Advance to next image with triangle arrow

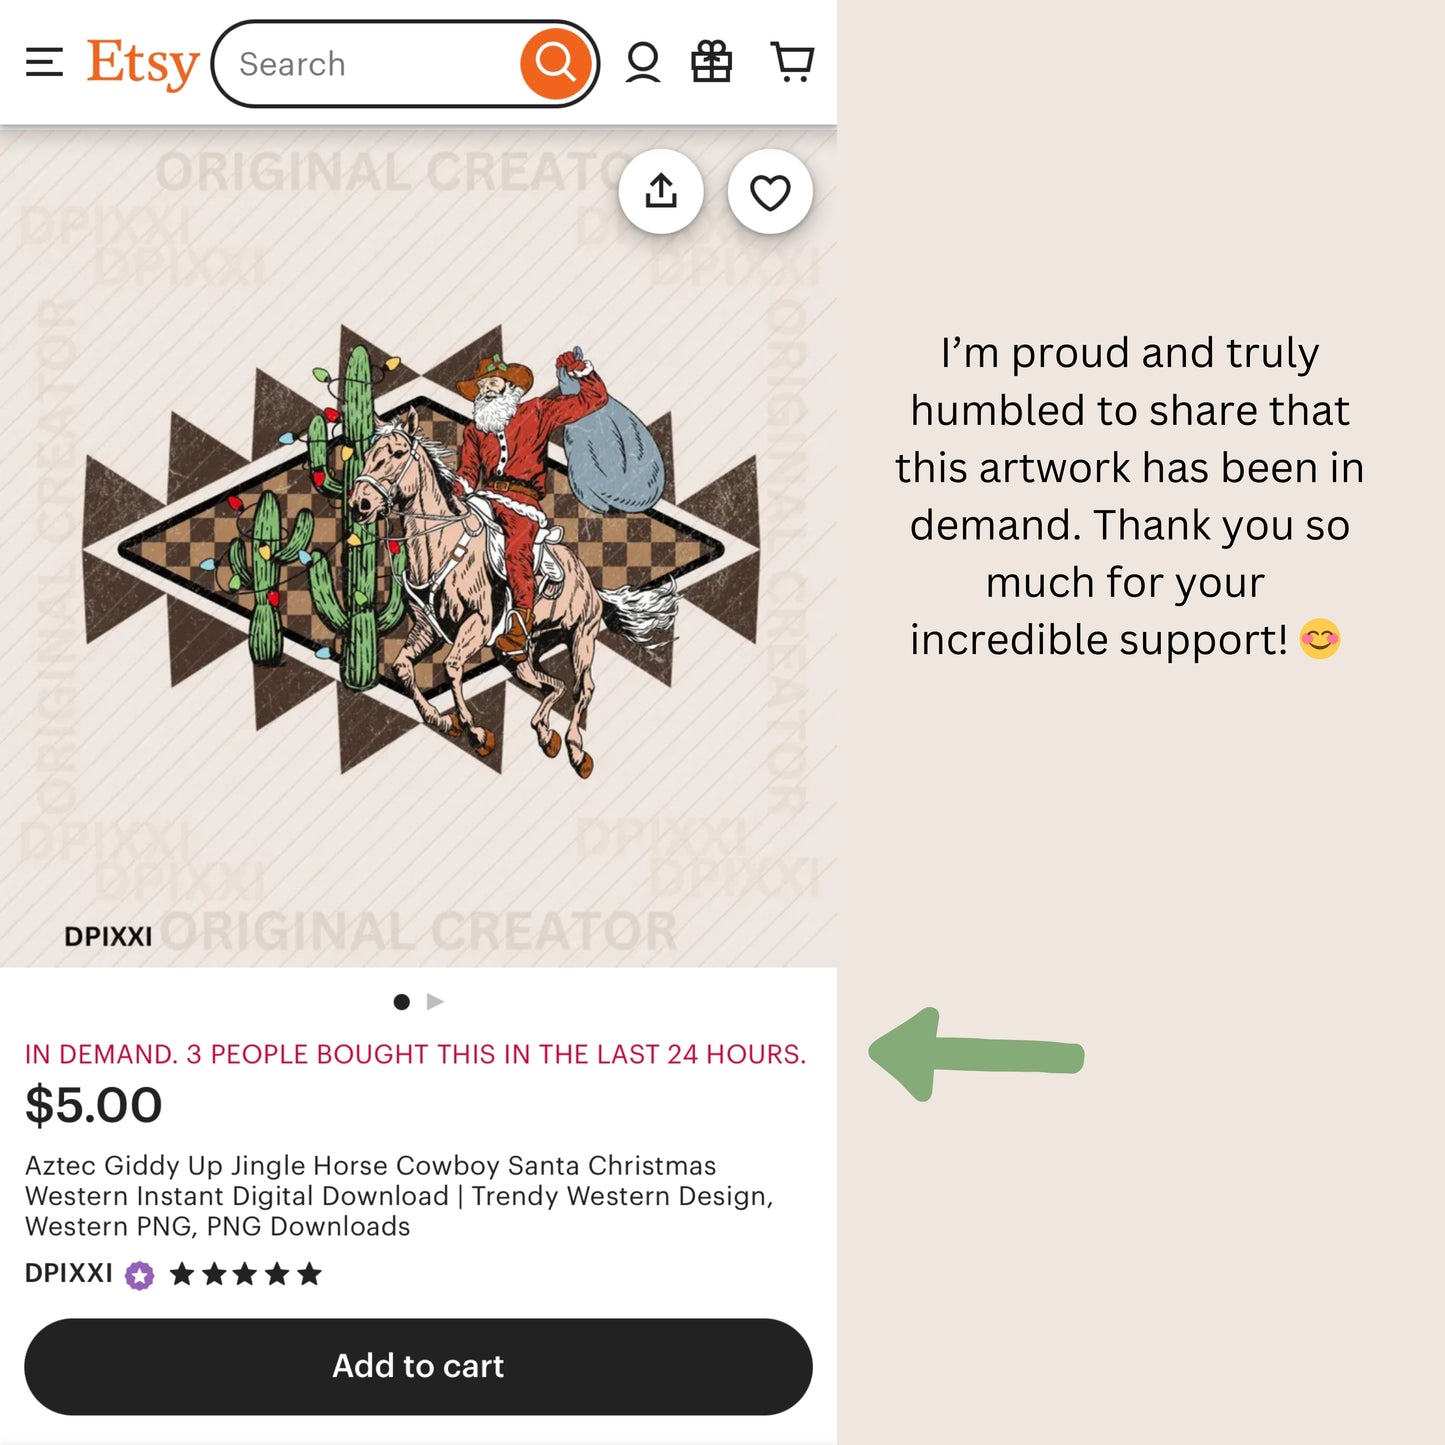[x=435, y=1002]
